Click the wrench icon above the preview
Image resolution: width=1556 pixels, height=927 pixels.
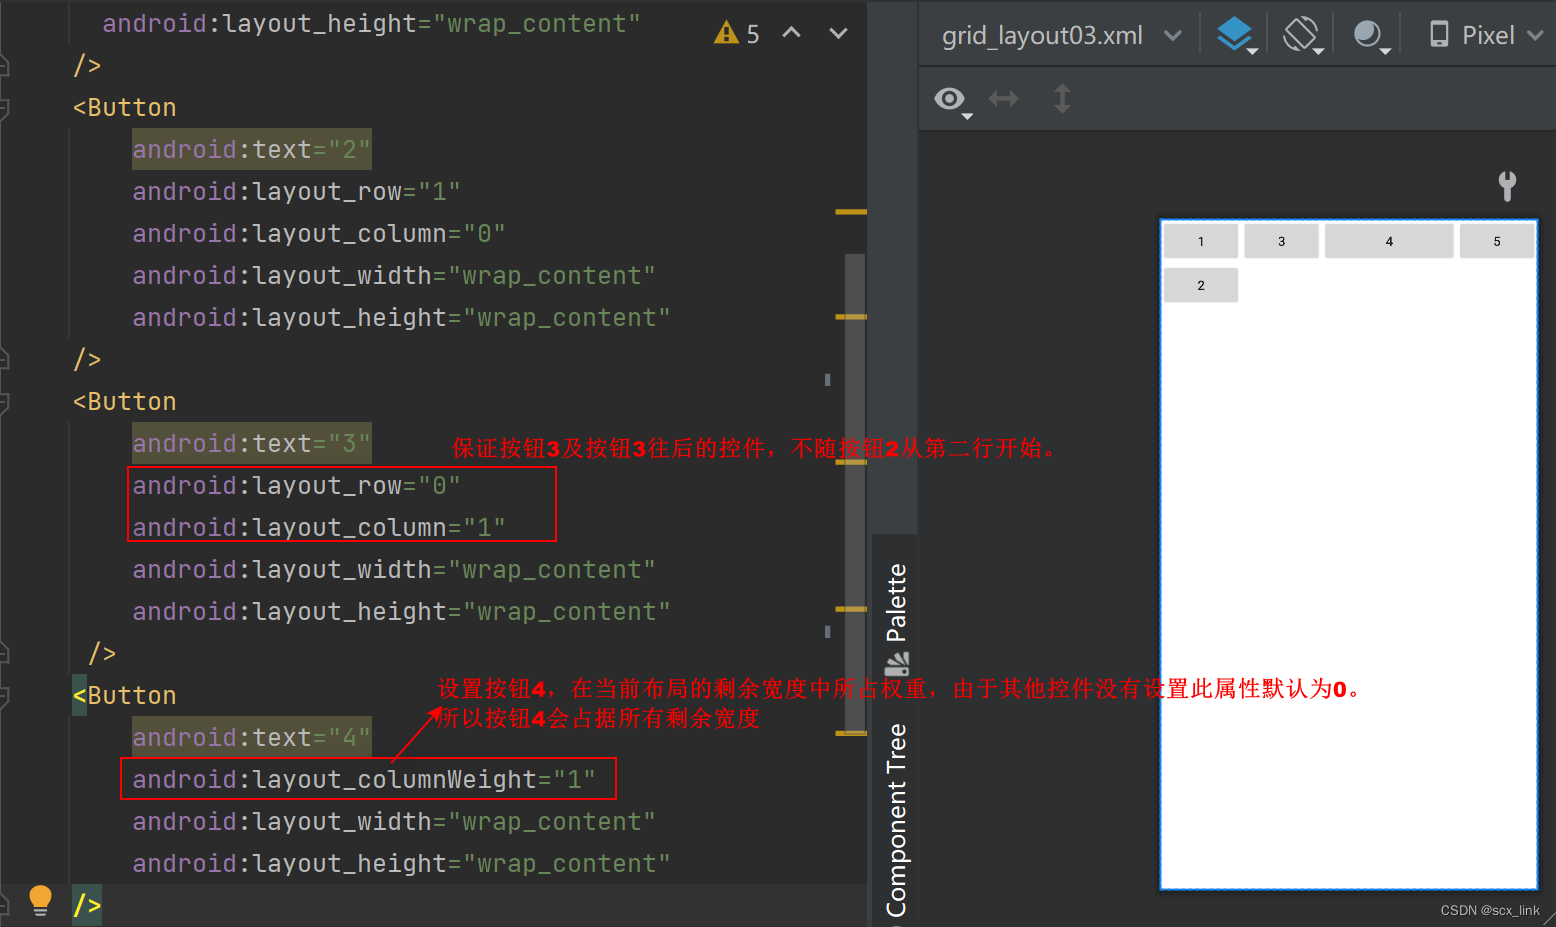click(1507, 185)
